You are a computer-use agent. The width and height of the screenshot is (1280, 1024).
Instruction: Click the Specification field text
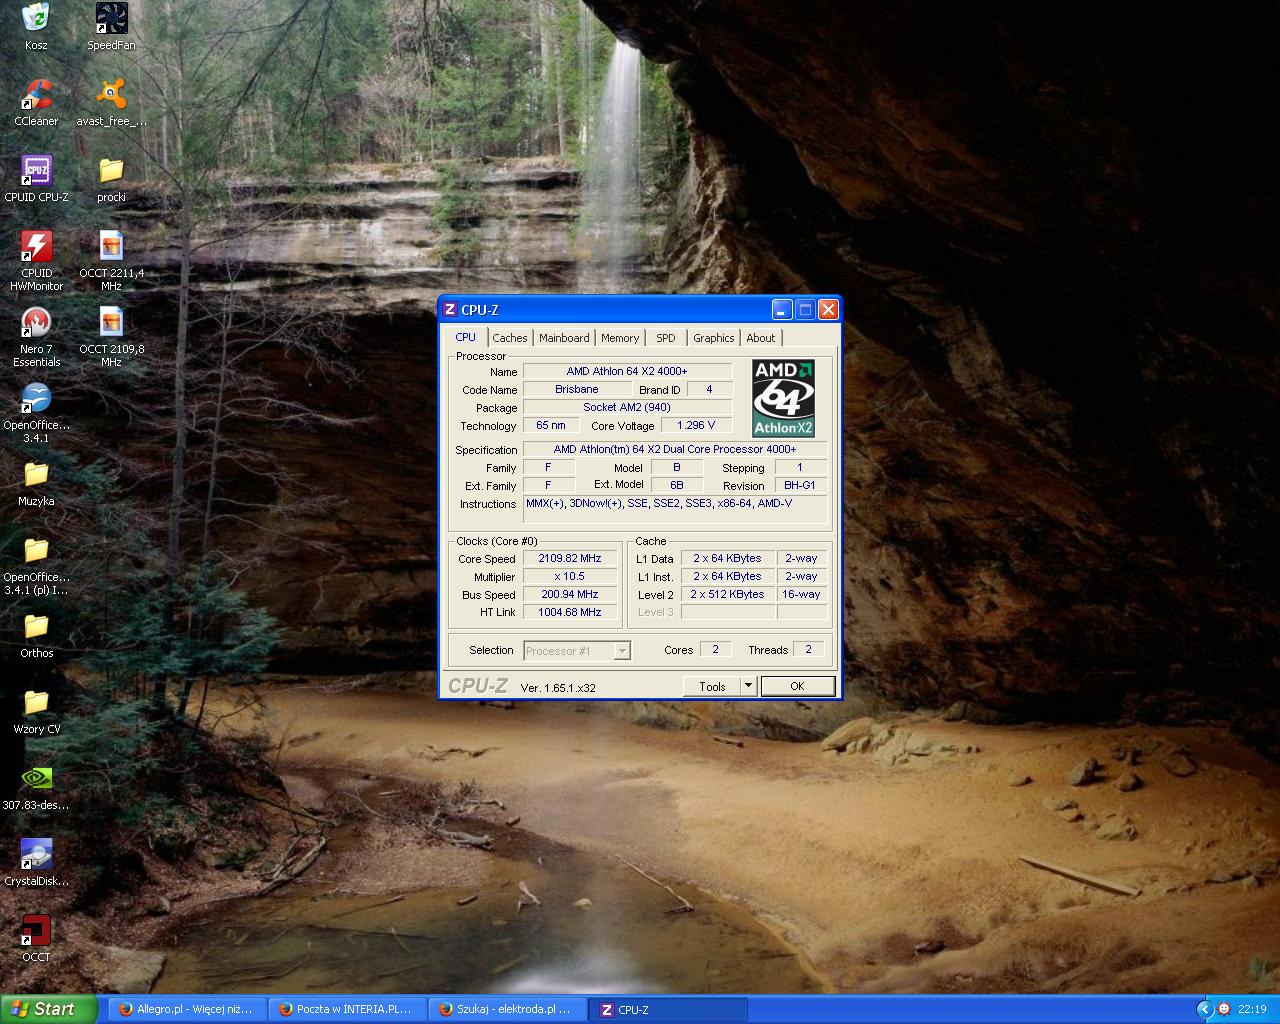click(675, 449)
